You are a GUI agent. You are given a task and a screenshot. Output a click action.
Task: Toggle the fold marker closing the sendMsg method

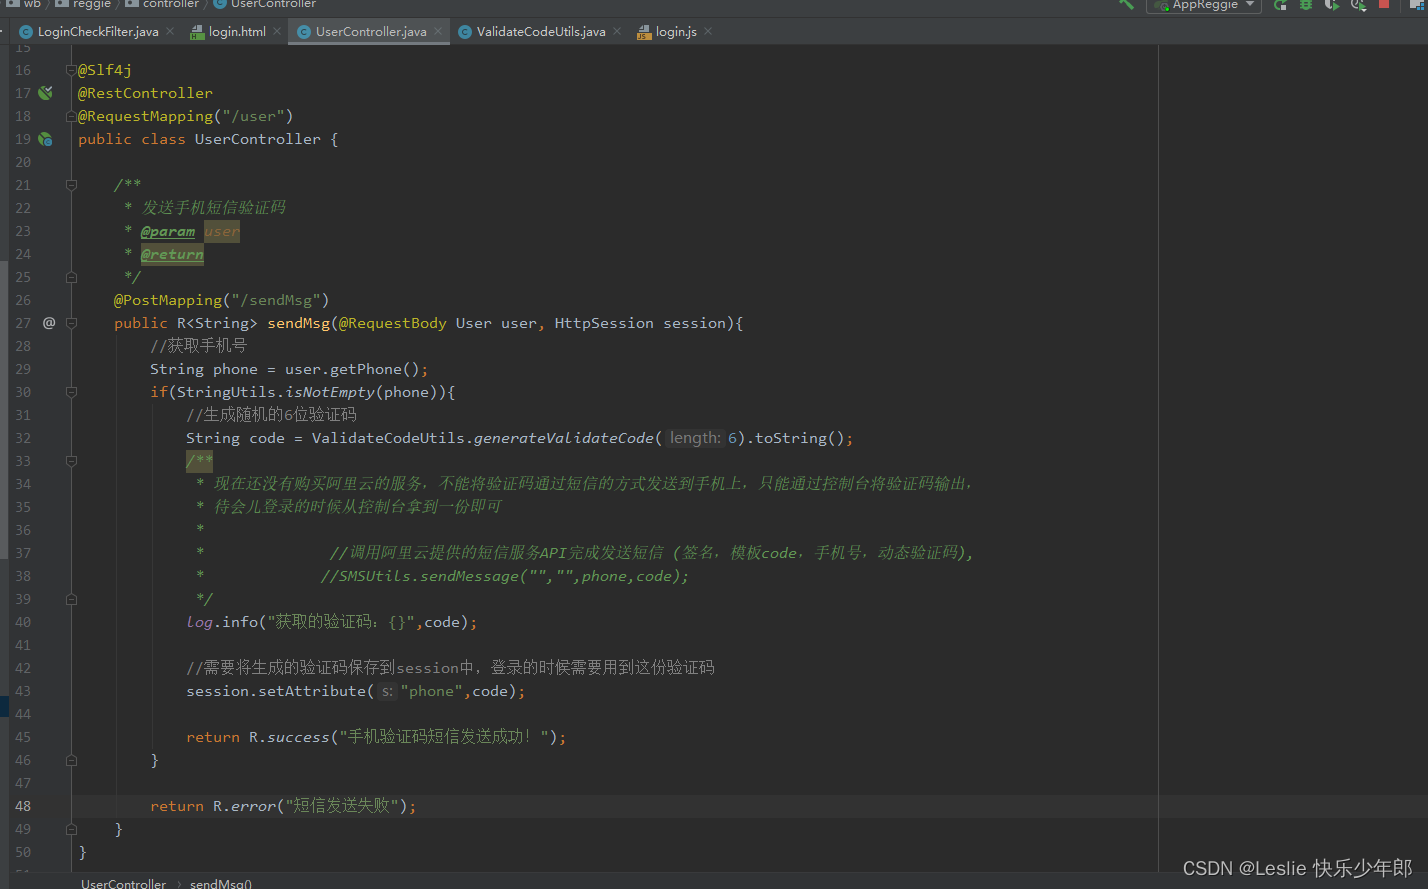pyautogui.click(x=71, y=829)
